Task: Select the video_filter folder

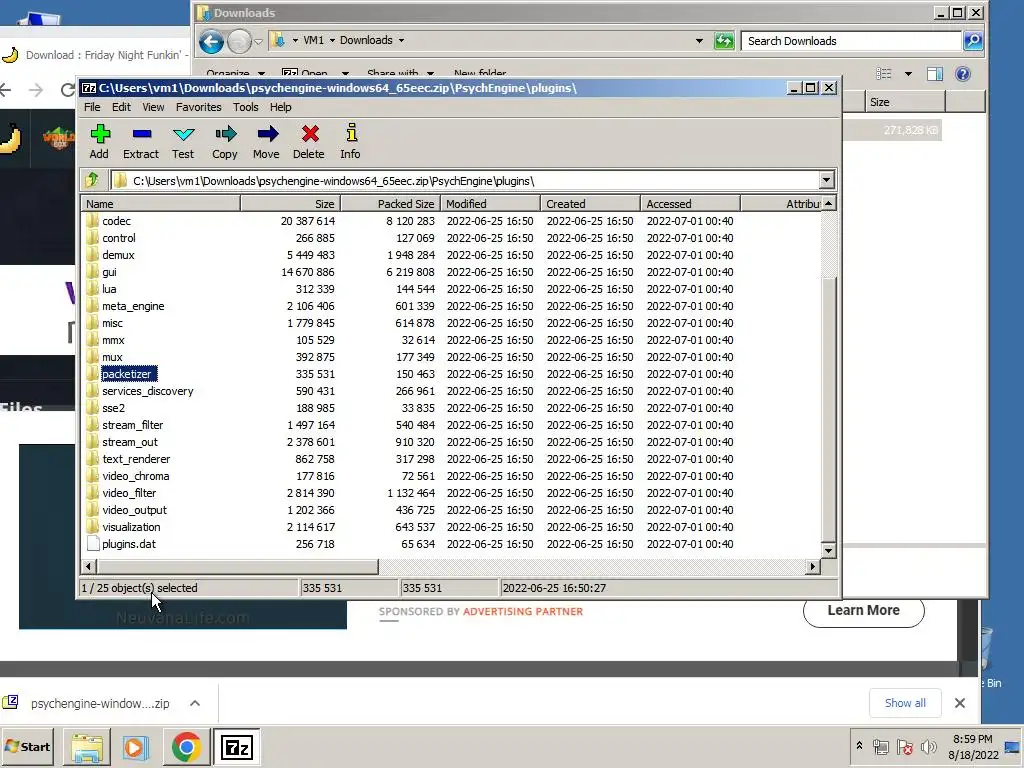Action: (129, 492)
